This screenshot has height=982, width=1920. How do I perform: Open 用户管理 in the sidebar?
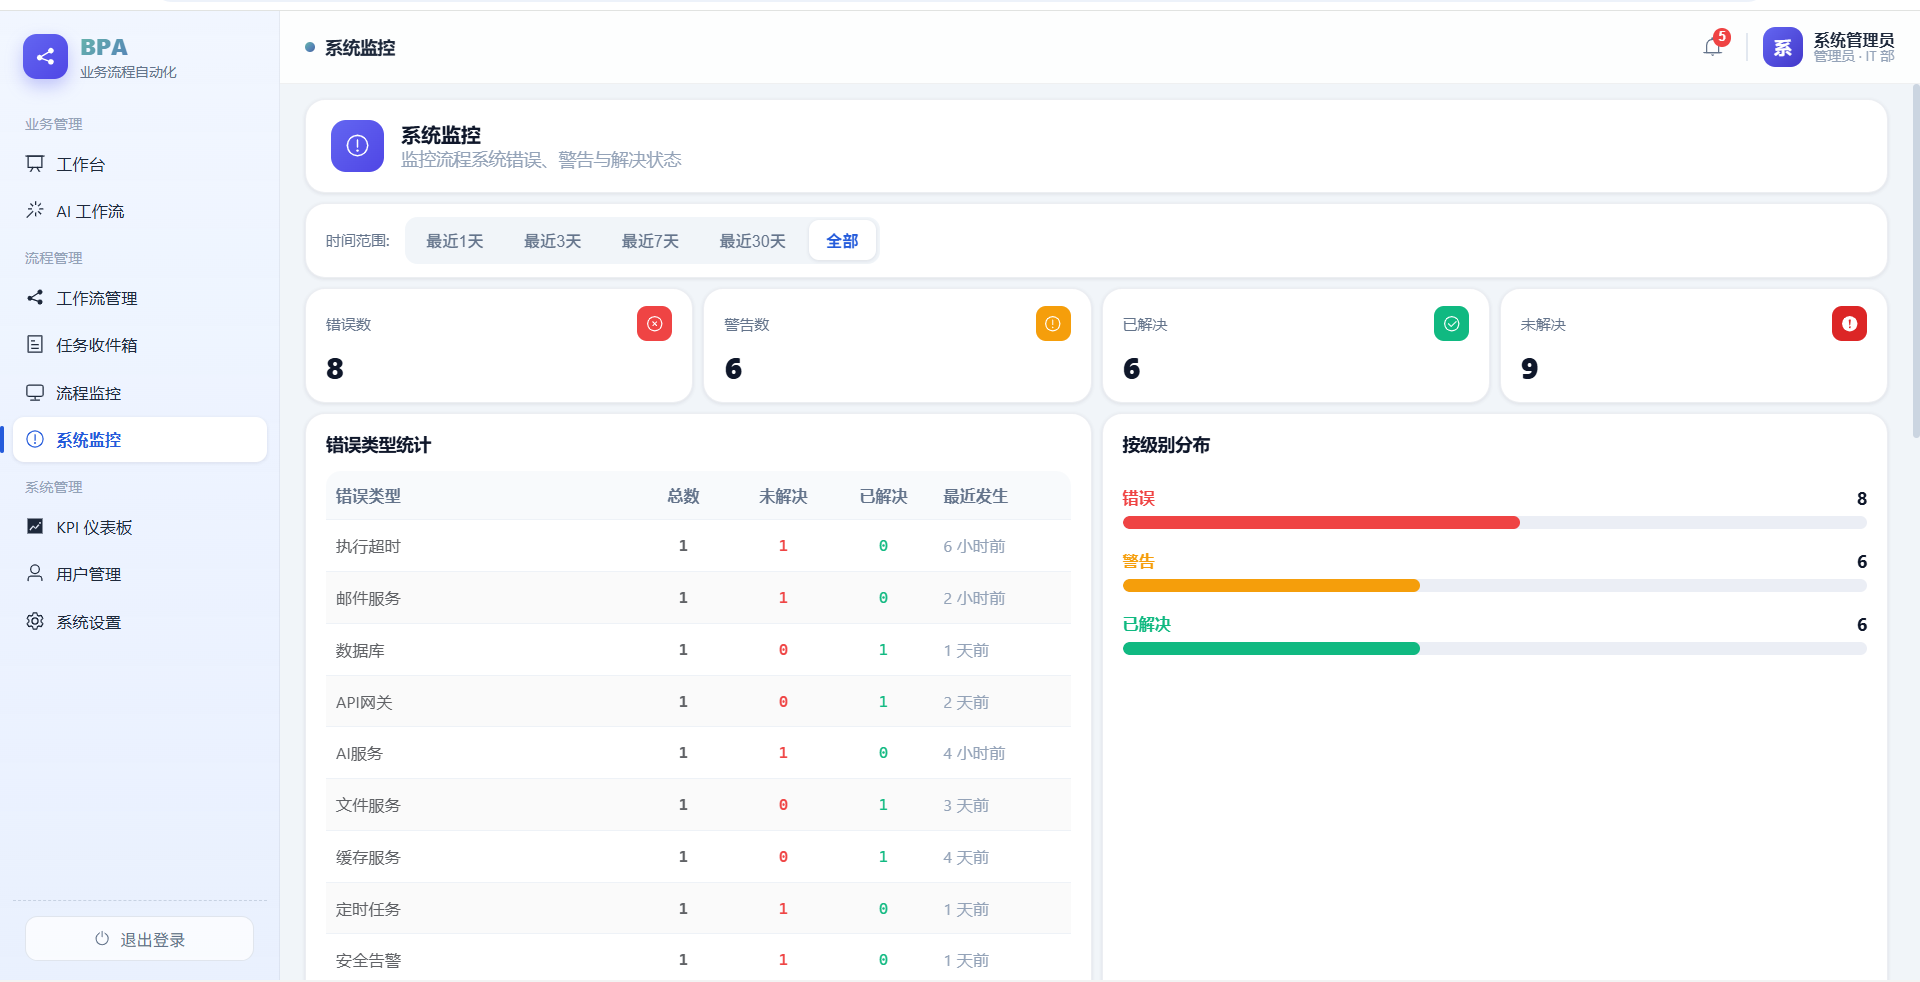(x=140, y=574)
